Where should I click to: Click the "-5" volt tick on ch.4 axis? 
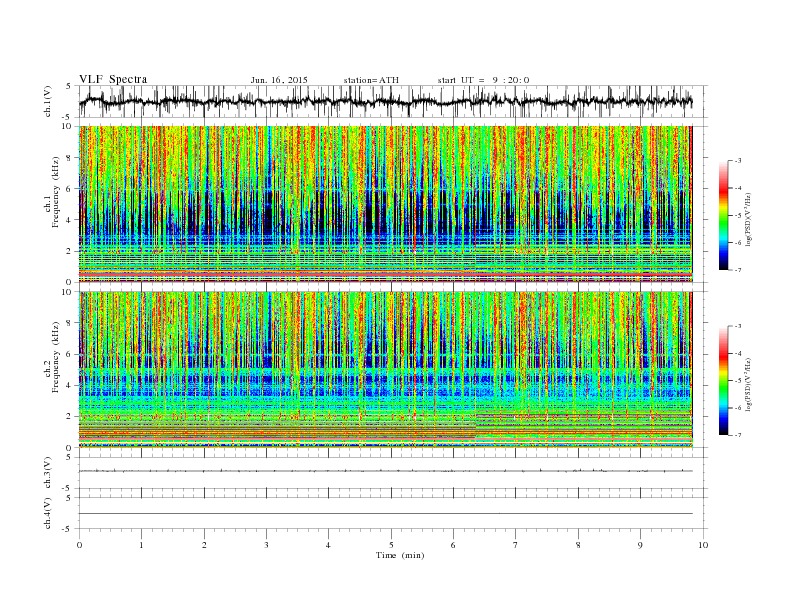point(68,529)
